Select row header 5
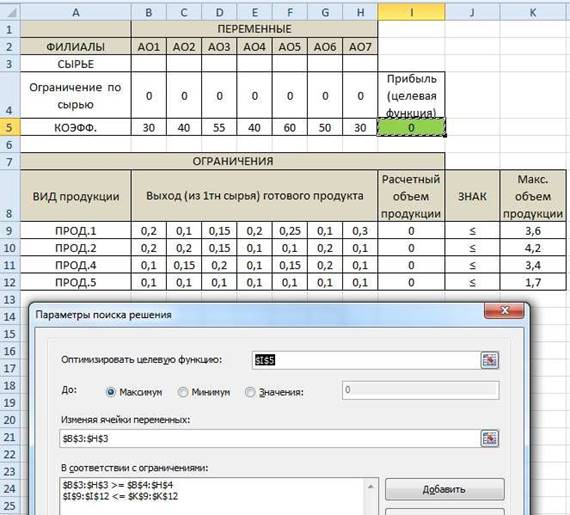Viewport: 570px width, 515px height. [10, 128]
